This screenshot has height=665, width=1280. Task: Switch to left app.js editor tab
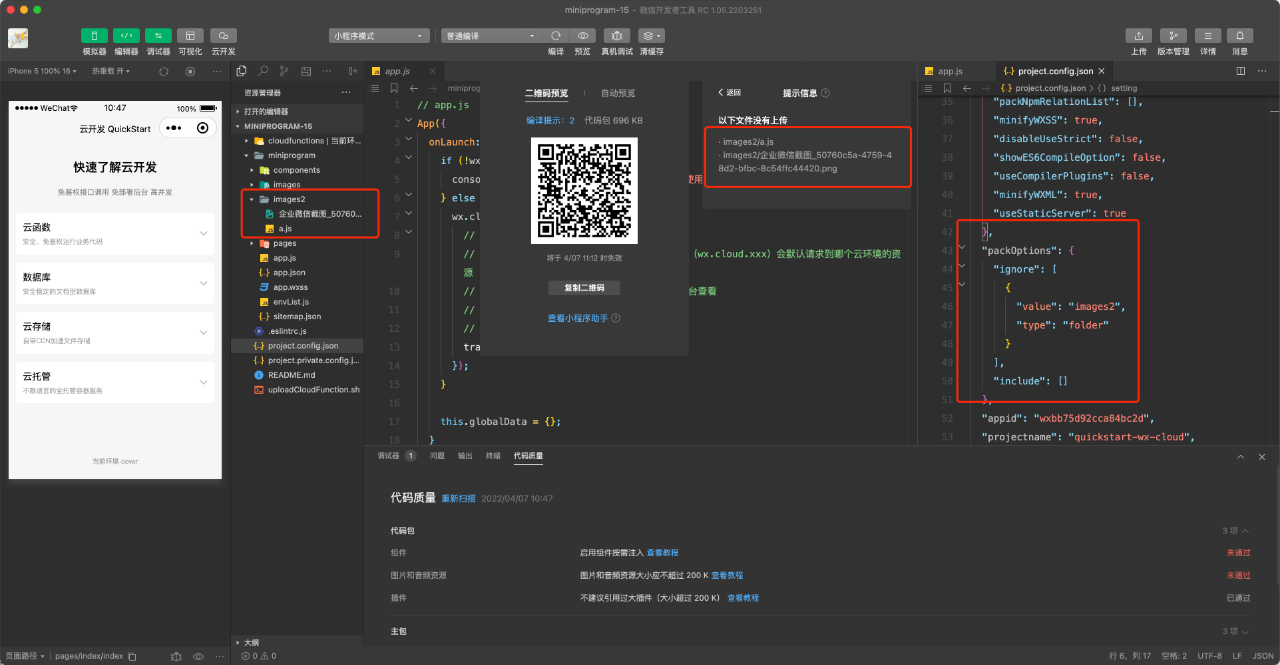pos(398,71)
